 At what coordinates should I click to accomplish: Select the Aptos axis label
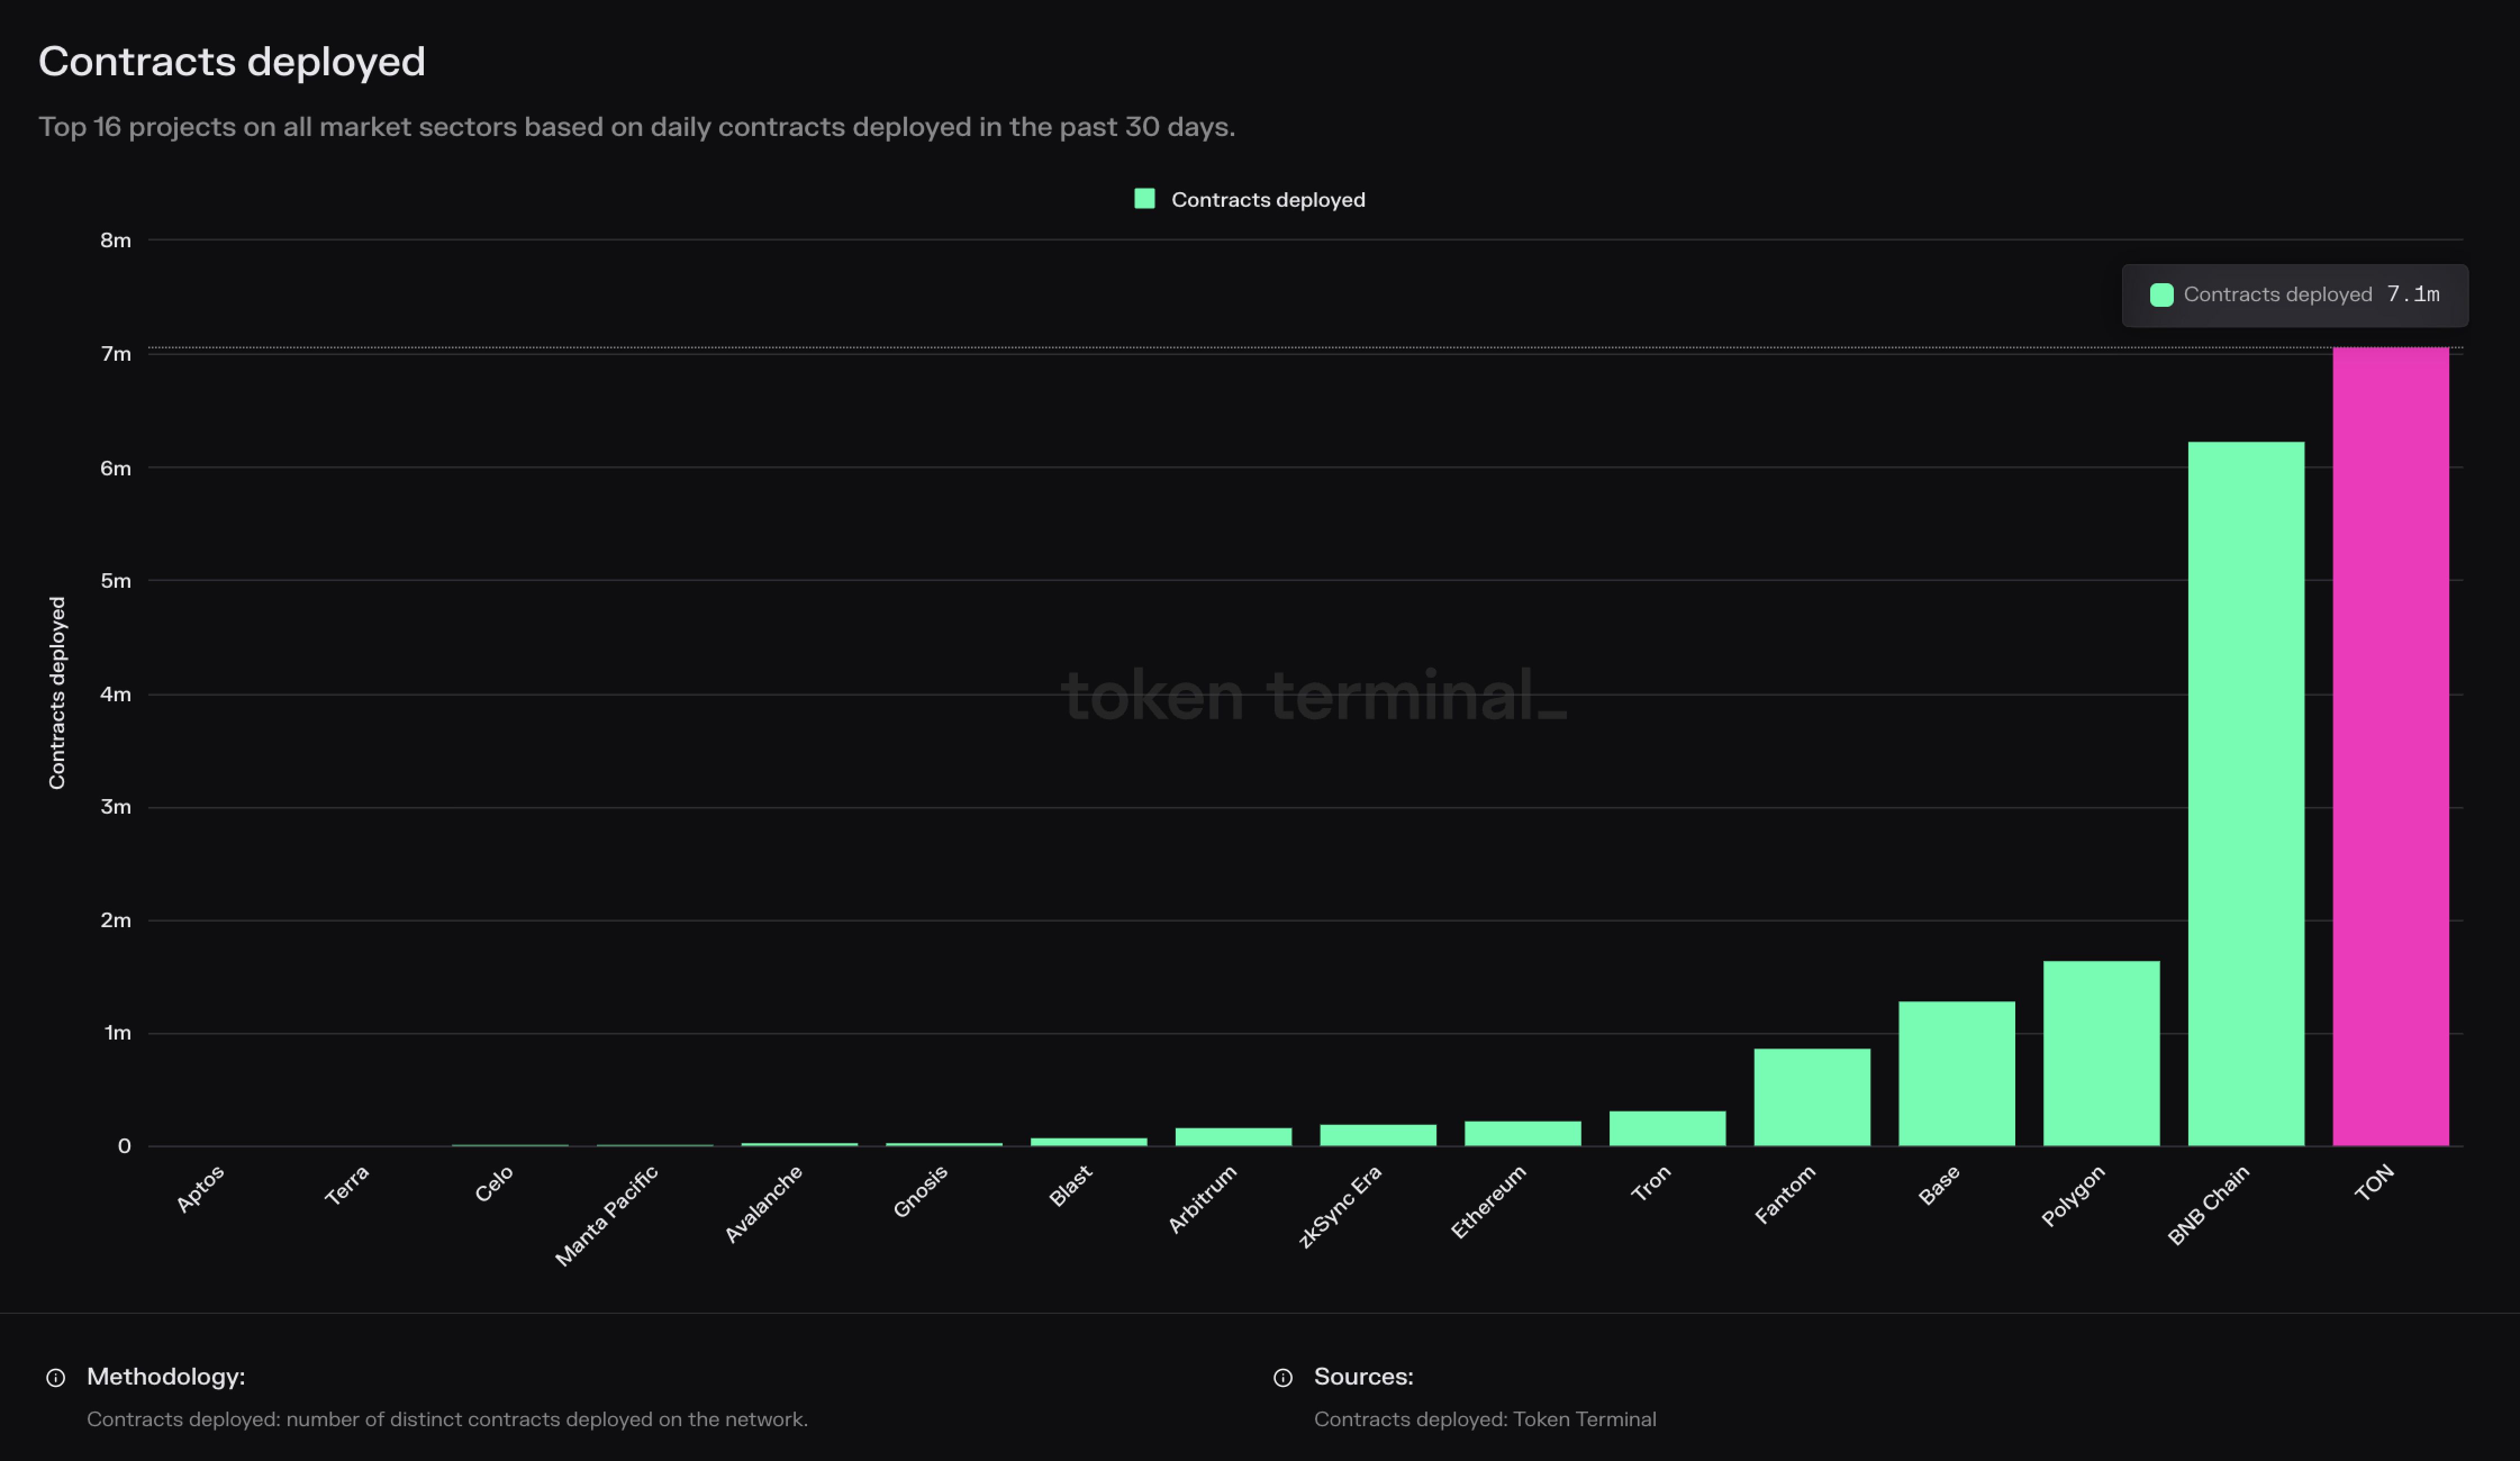[x=200, y=1189]
